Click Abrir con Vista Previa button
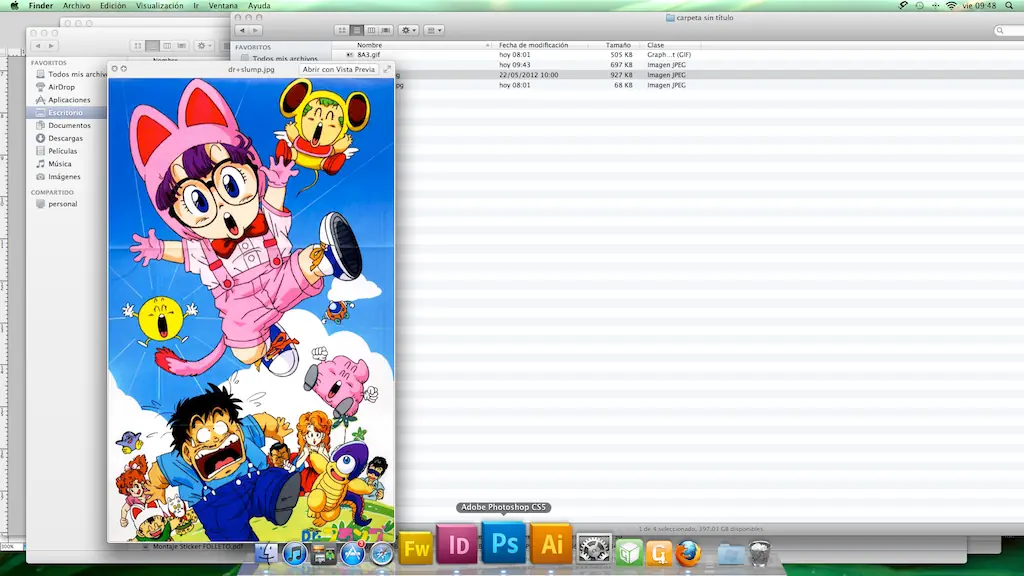1024x576 pixels. coord(338,69)
